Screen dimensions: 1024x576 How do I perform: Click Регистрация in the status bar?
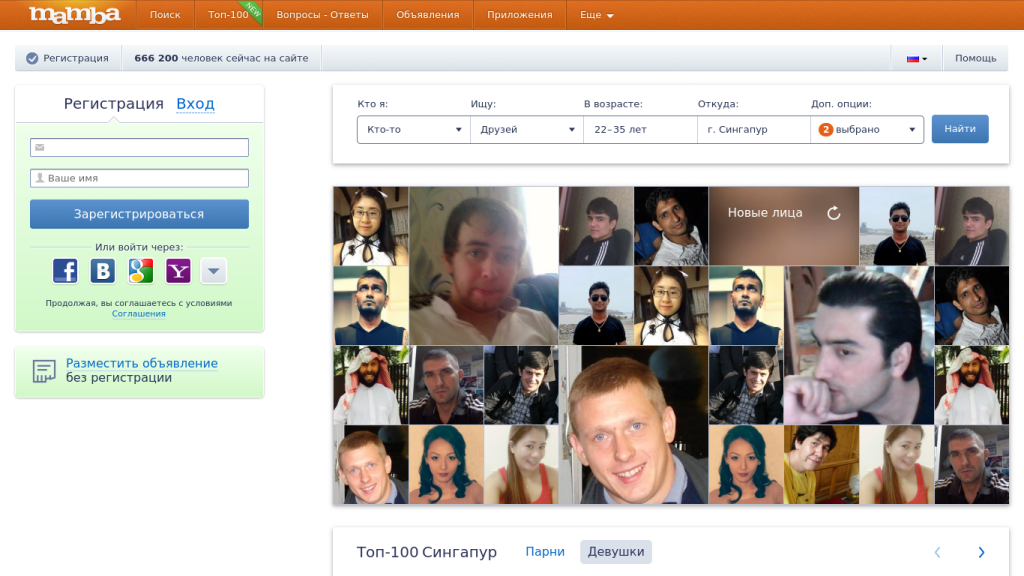pyautogui.click(x=76, y=58)
